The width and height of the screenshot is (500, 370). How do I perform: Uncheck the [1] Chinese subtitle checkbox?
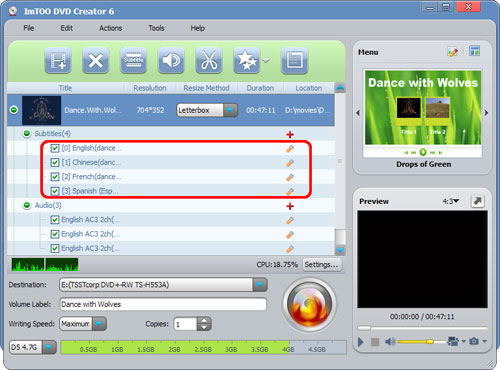(55, 162)
